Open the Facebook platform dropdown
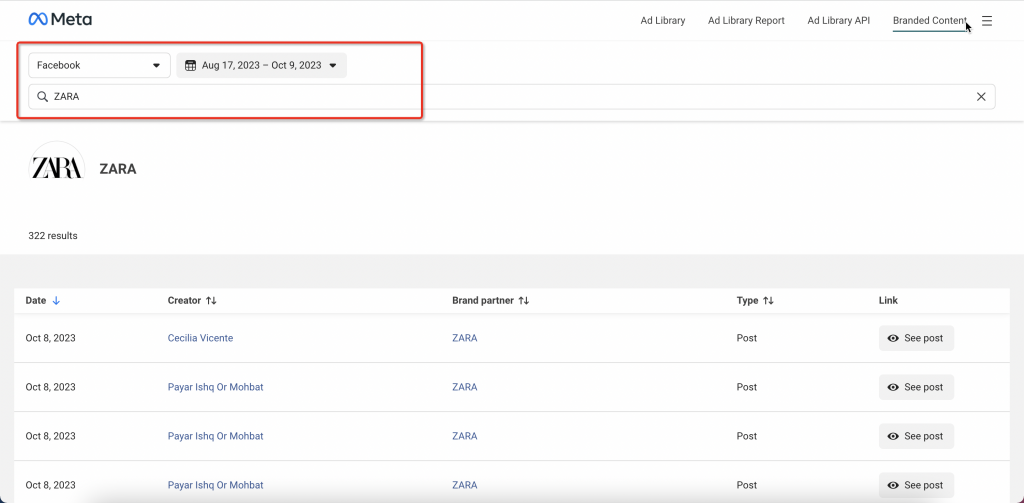1024x503 pixels. click(99, 66)
